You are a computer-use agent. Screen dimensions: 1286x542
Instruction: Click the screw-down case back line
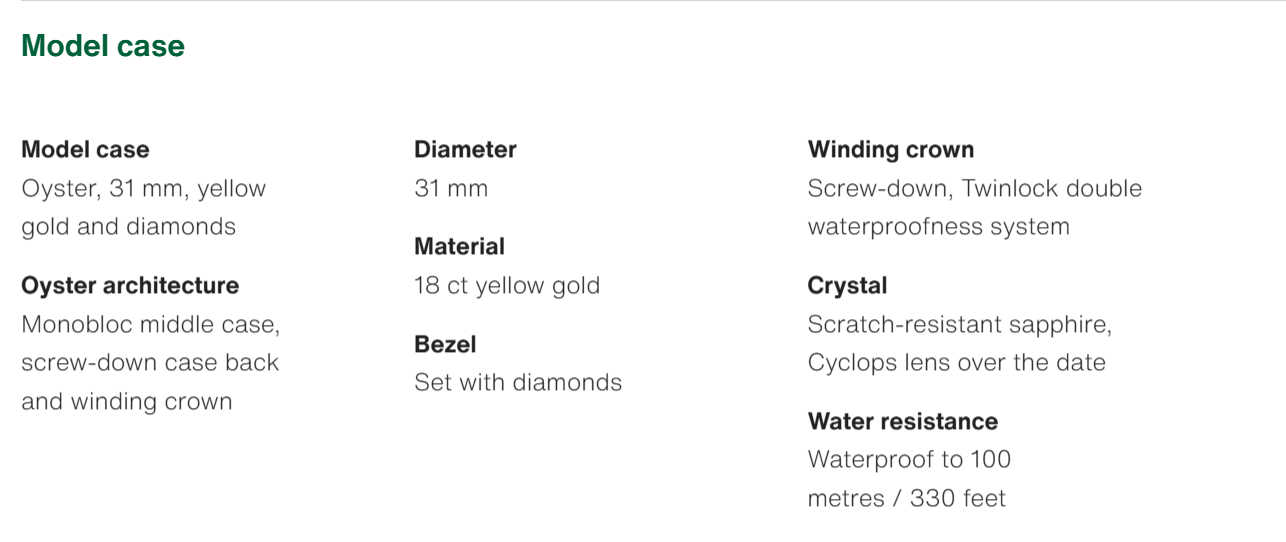pos(150,363)
